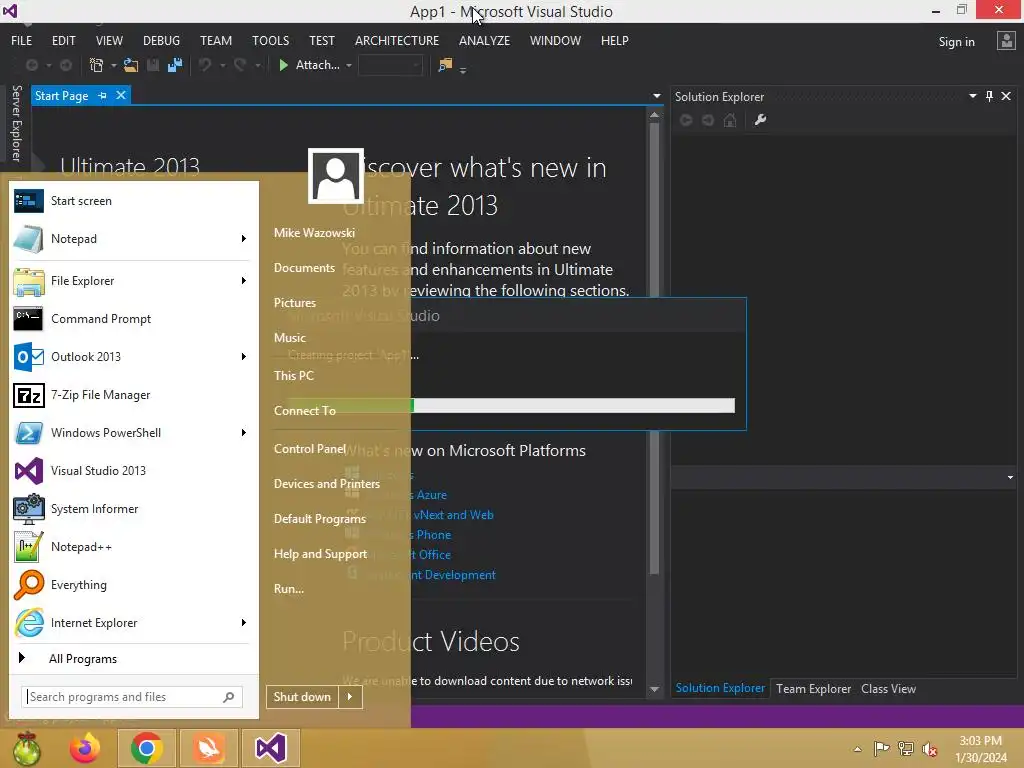
Task: Switch to the Team Explorer tab
Action: [x=813, y=689]
